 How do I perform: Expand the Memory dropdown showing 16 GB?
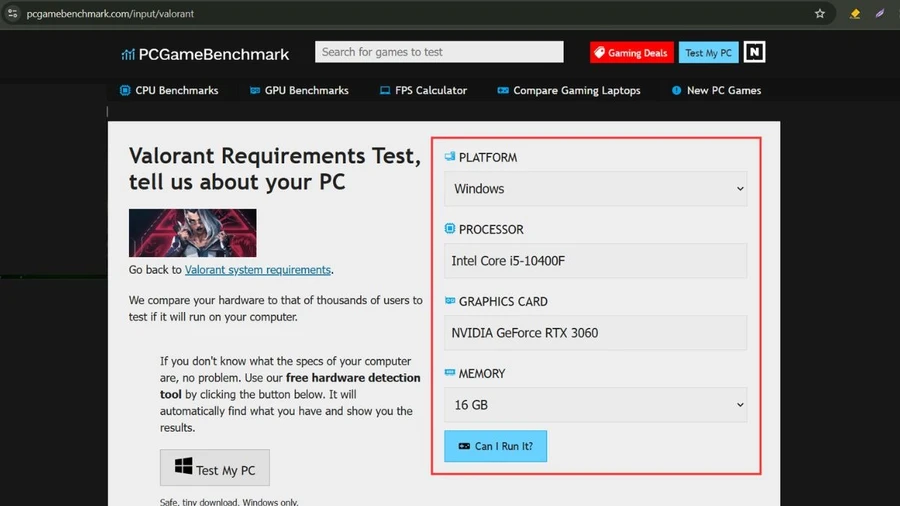tap(595, 405)
